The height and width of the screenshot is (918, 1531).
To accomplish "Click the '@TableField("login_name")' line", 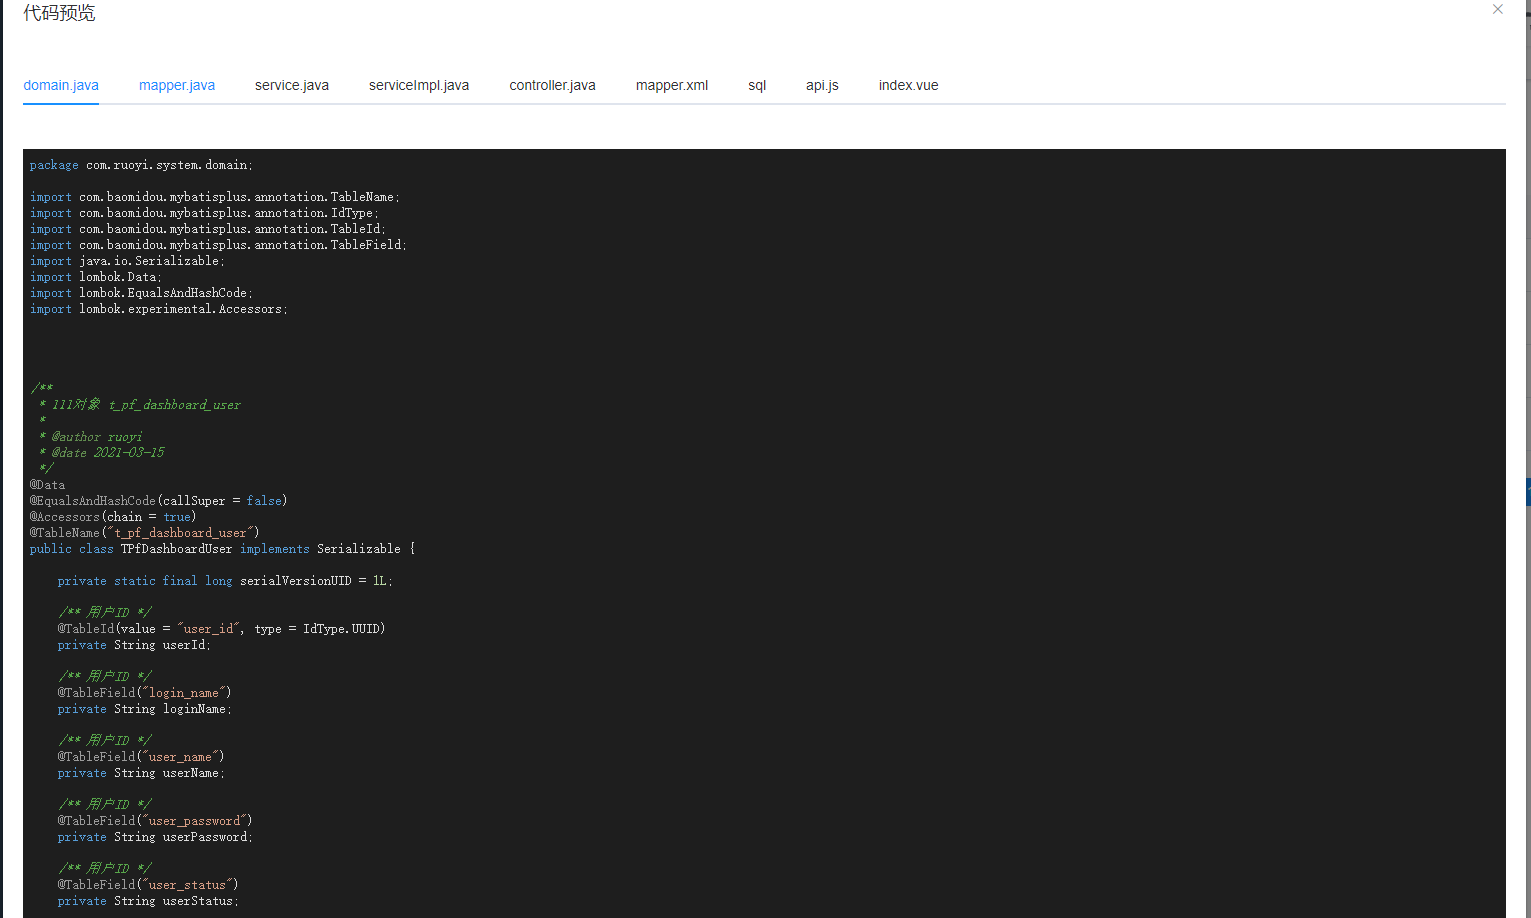I will click(x=144, y=693).
